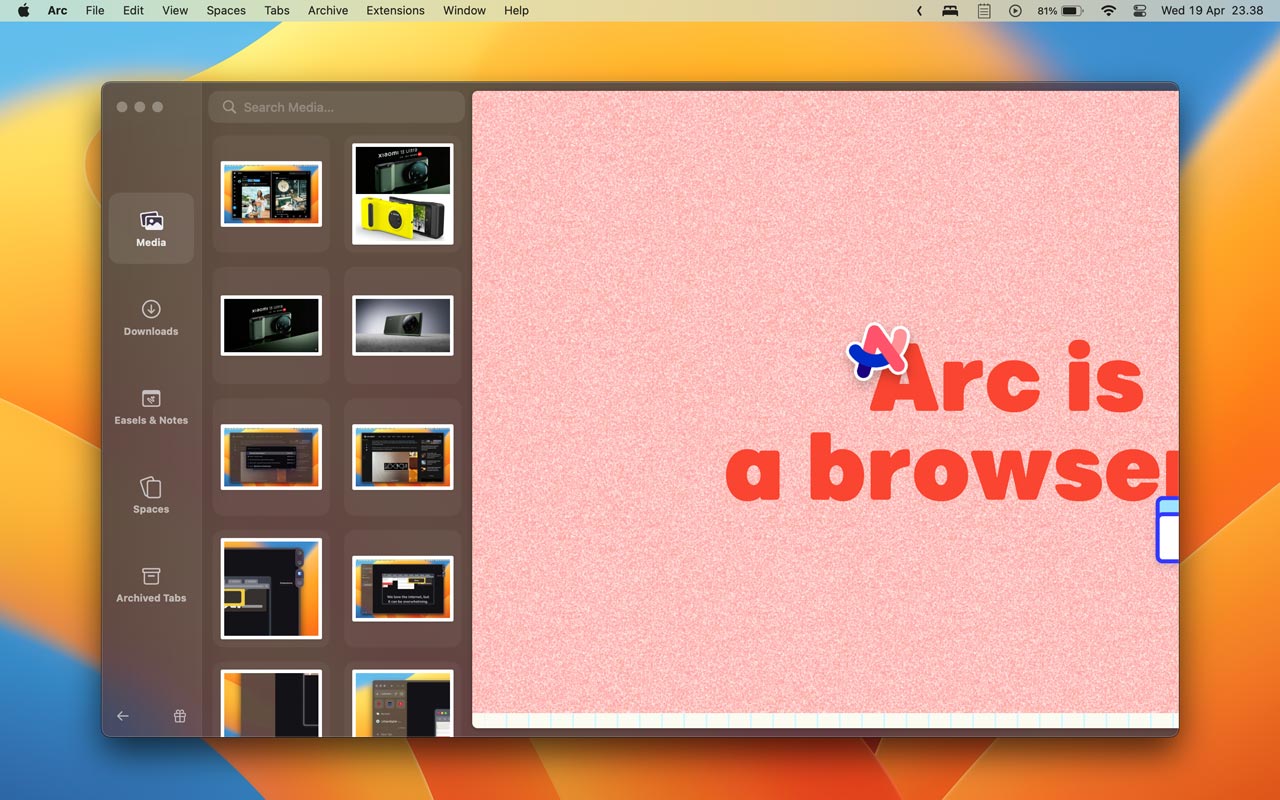
Task: Open the Downloads section
Action: [x=151, y=317]
